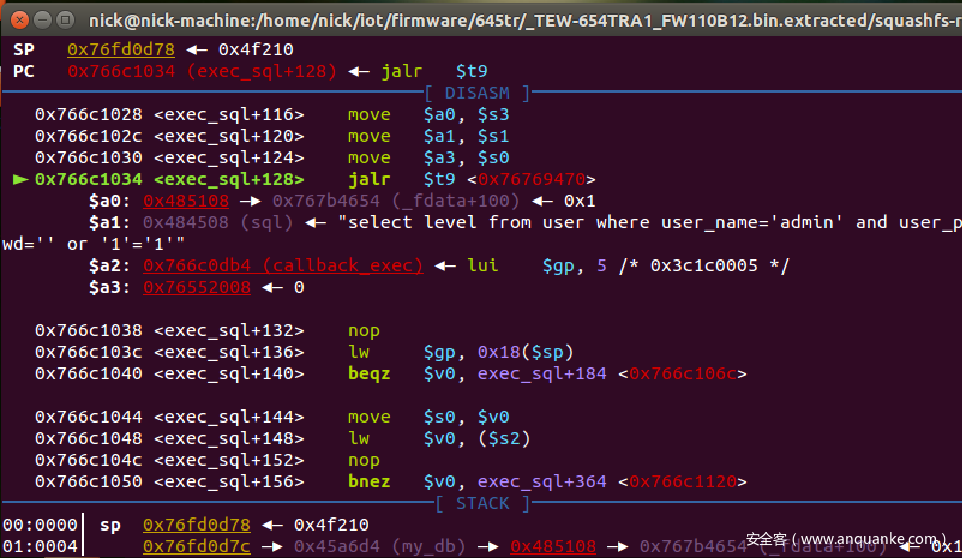Click $a0 pointer value 0x485108
Screen dimensions: 962x558
[186, 201]
